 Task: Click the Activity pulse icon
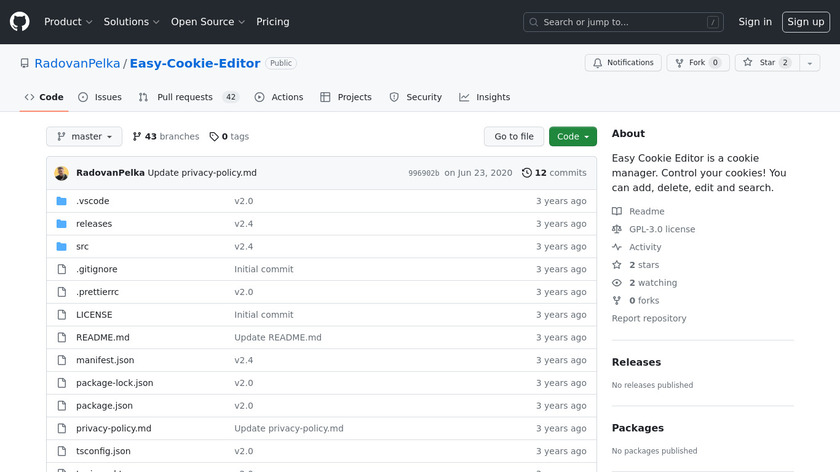(617, 247)
